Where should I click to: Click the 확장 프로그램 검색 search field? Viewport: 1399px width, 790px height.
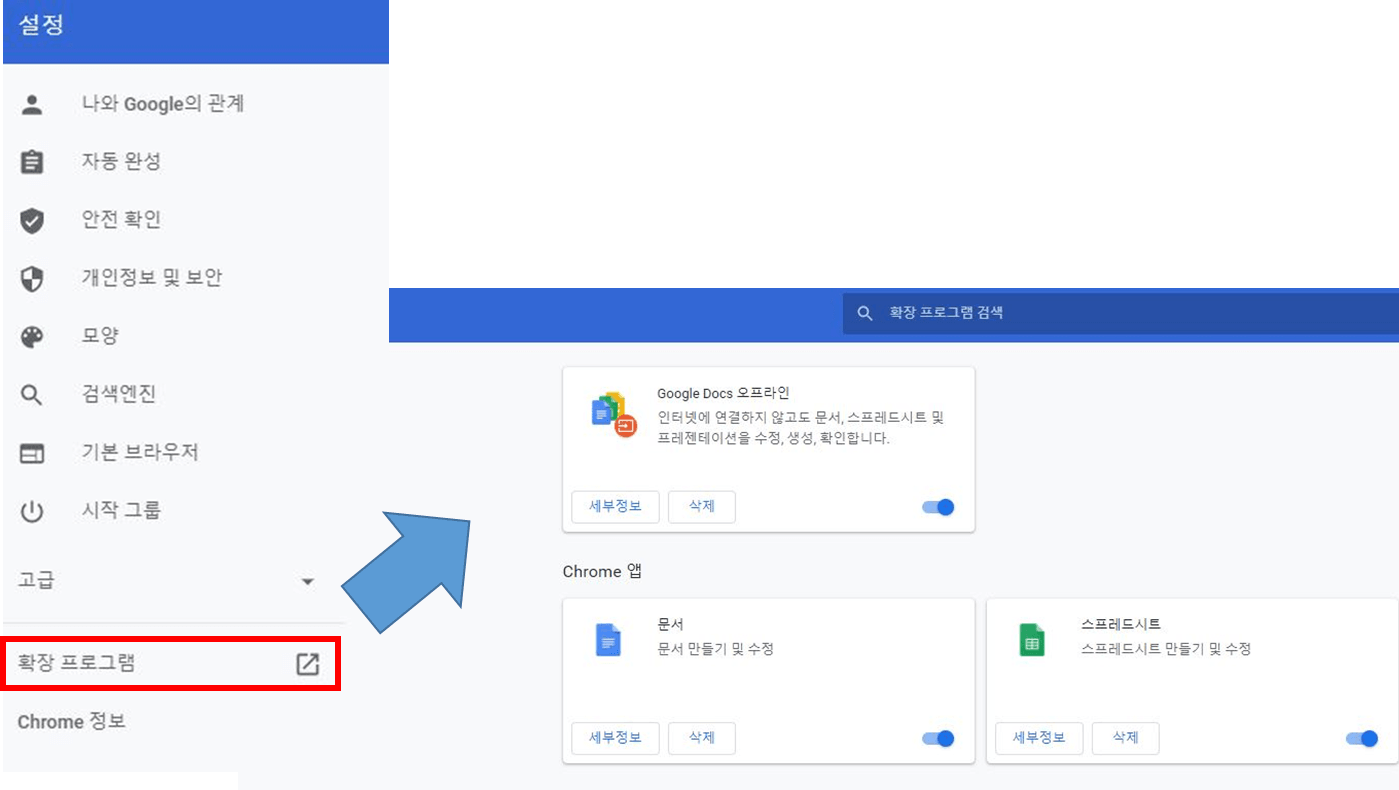point(1120,313)
